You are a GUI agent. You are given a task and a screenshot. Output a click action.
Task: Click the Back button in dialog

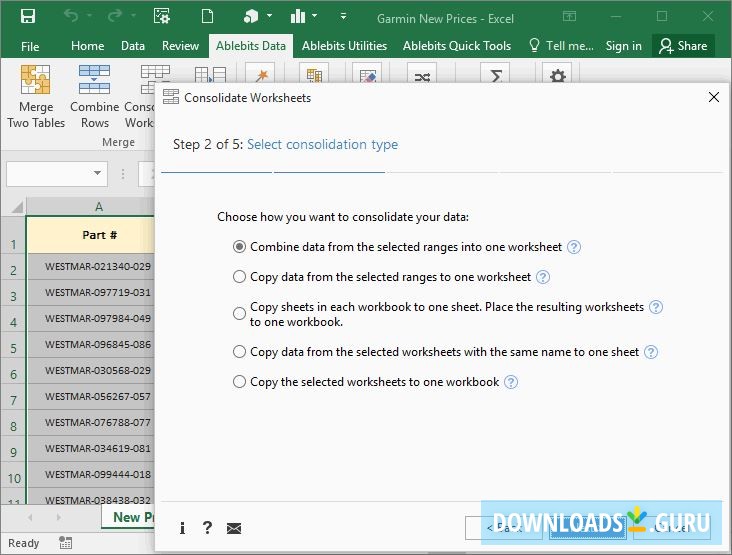pos(503,528)
